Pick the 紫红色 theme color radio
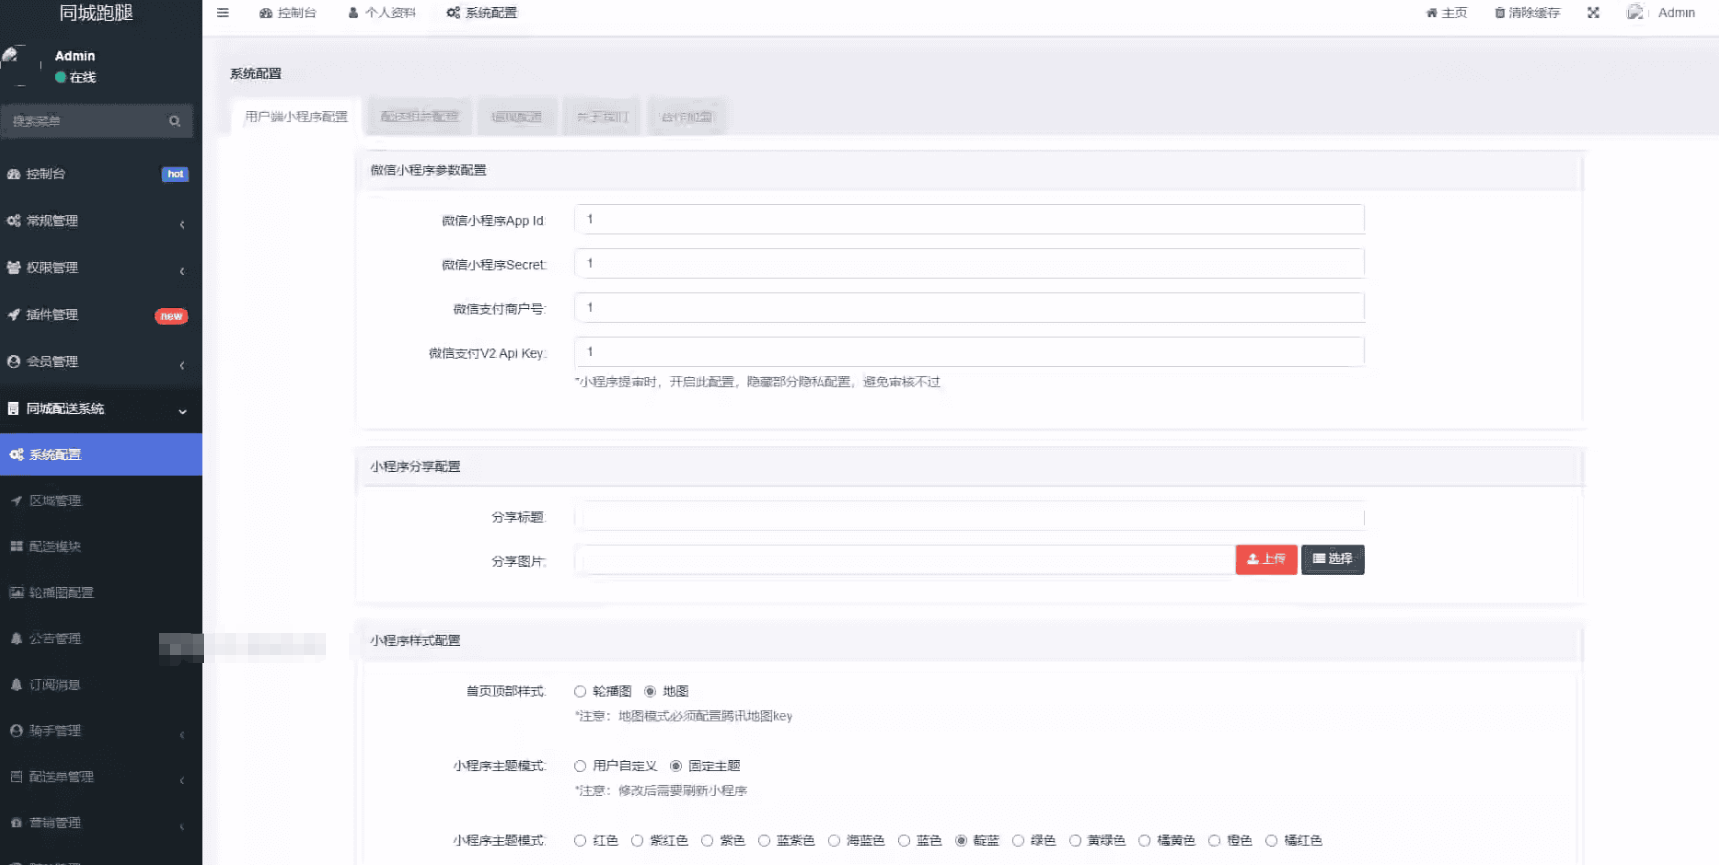Screen dimensions: 1719x865 coord(637,841)
